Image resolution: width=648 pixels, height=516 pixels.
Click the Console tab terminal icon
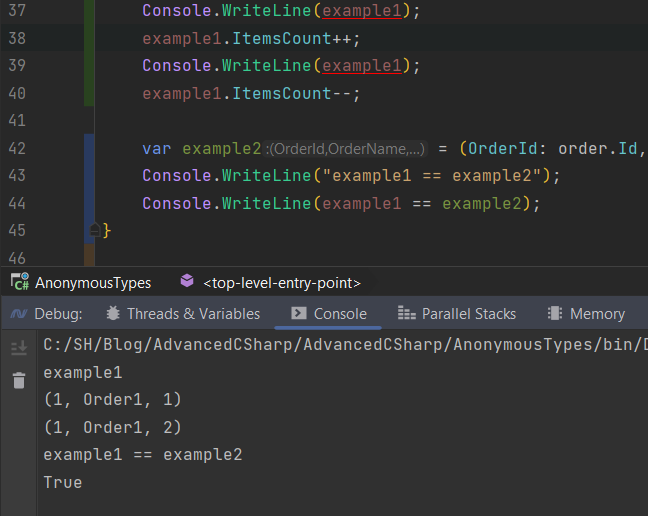pyautogui.click(x=298, y=313)
